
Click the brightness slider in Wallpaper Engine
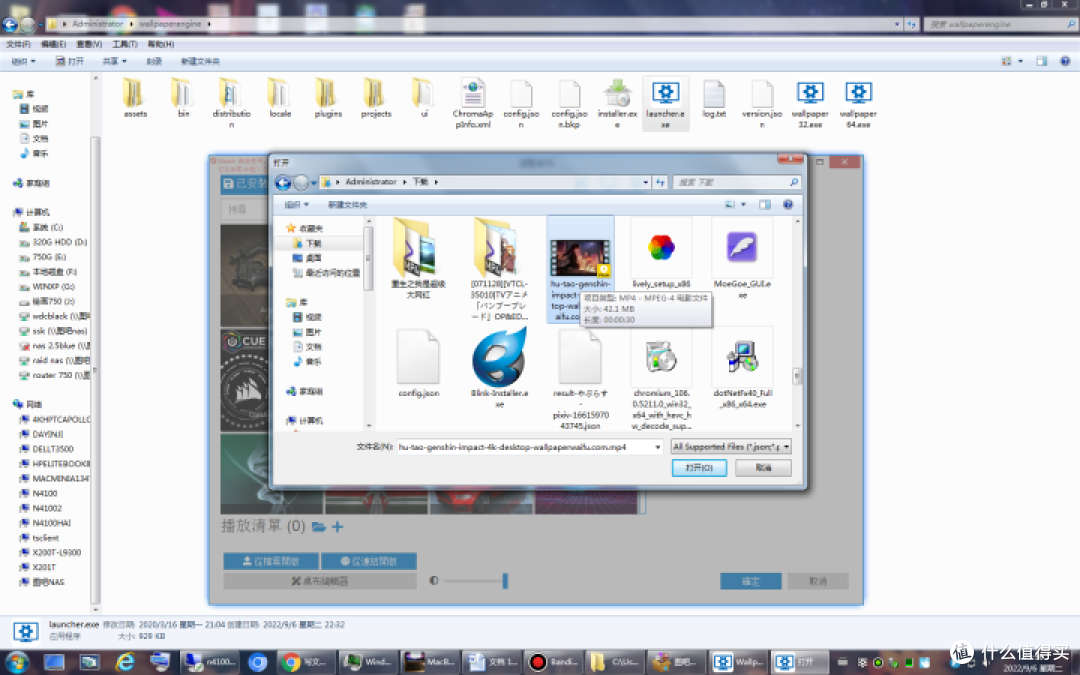pos(475,581)
